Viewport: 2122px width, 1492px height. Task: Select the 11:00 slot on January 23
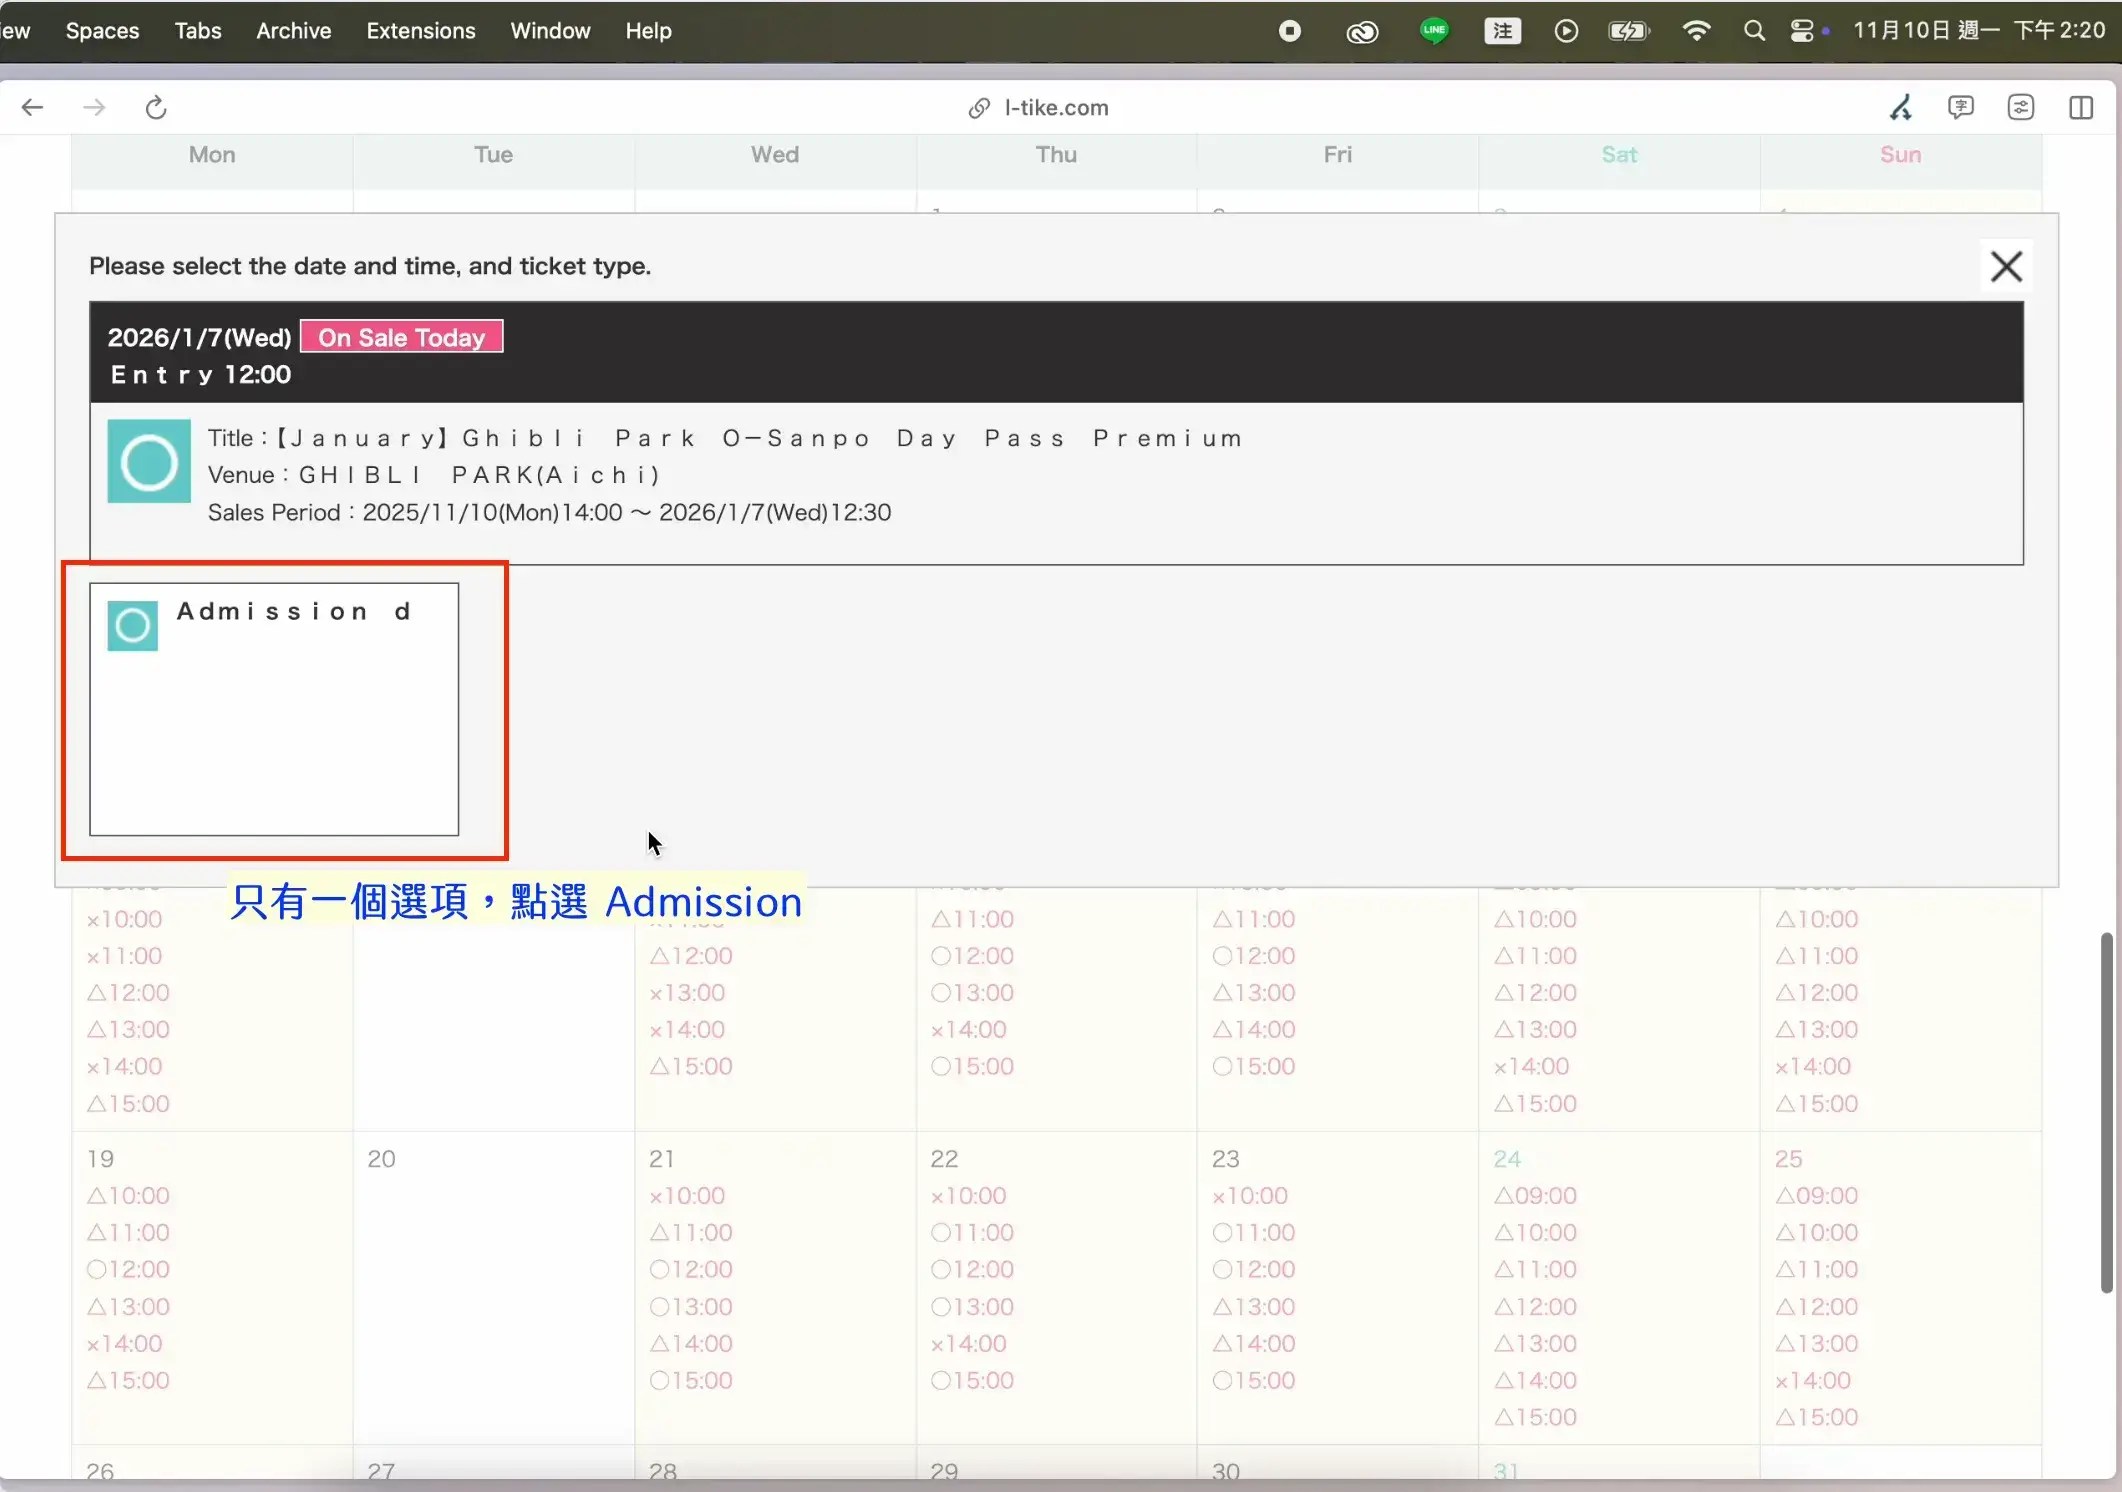(1254, 1232)
